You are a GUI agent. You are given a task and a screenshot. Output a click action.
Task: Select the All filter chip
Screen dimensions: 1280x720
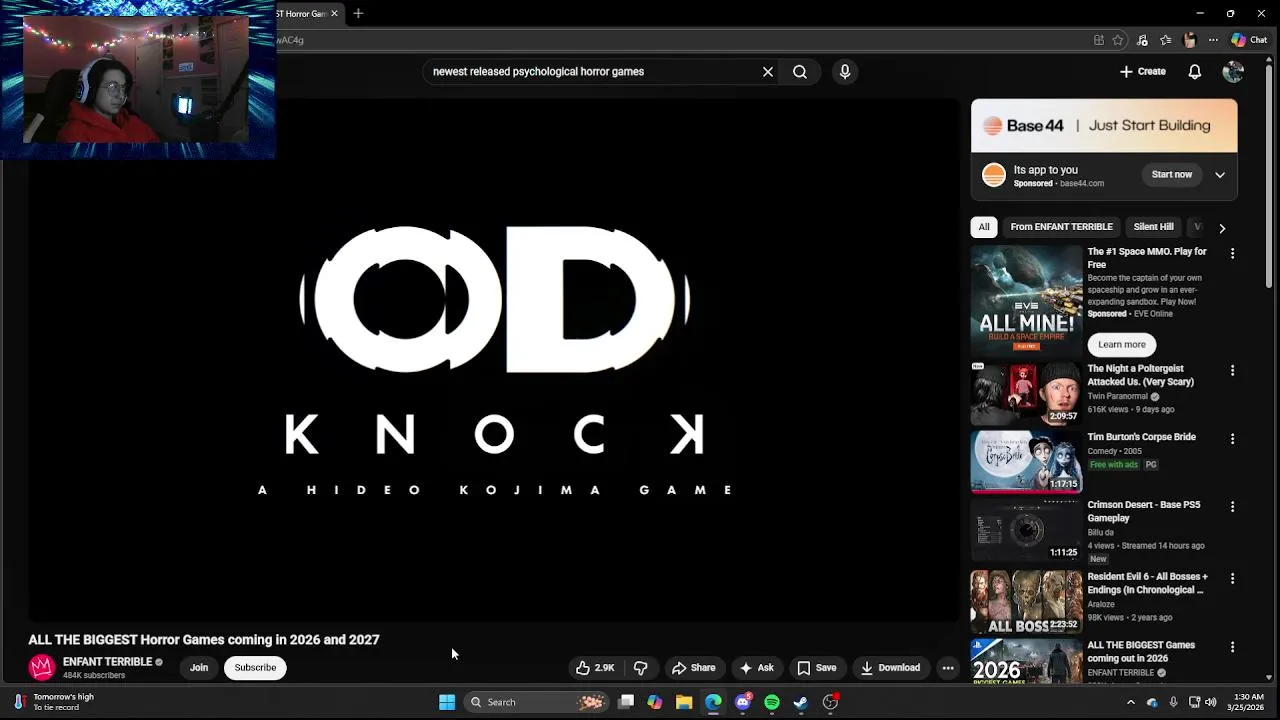(x=984, y=227)
